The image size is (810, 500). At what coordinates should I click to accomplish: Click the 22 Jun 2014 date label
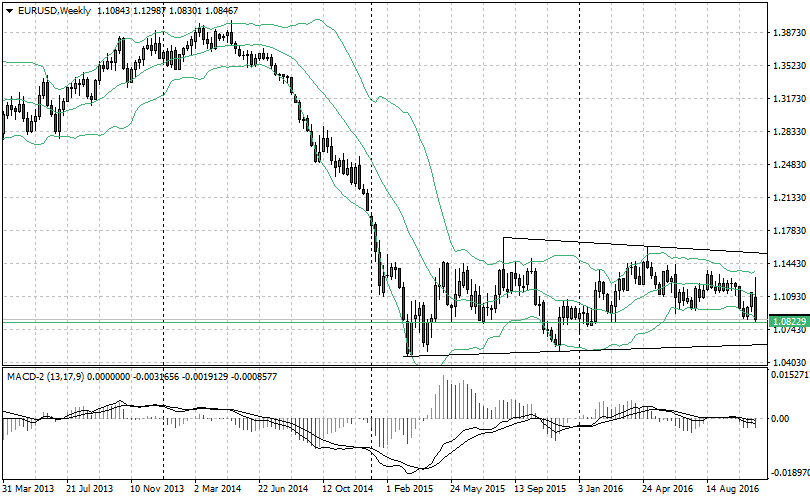click(283, 489)
